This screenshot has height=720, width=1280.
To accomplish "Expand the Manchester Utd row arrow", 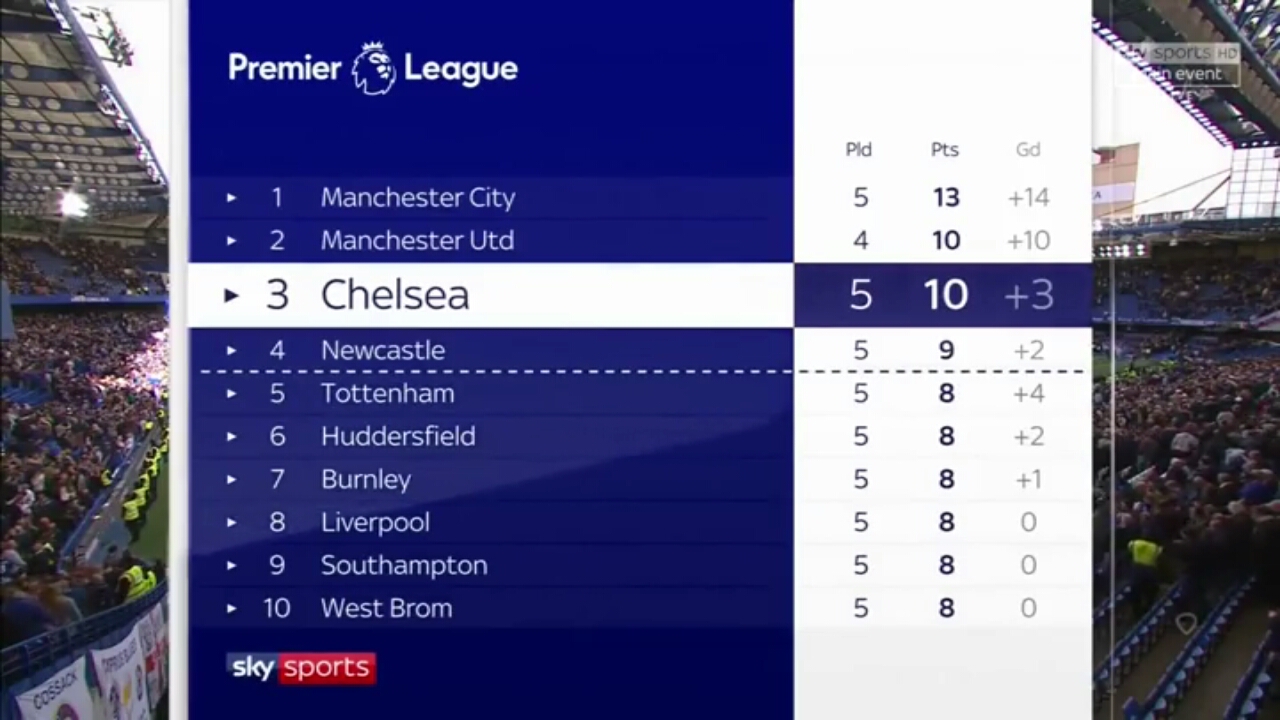I will pyautogui.click(x=231, y=241).
